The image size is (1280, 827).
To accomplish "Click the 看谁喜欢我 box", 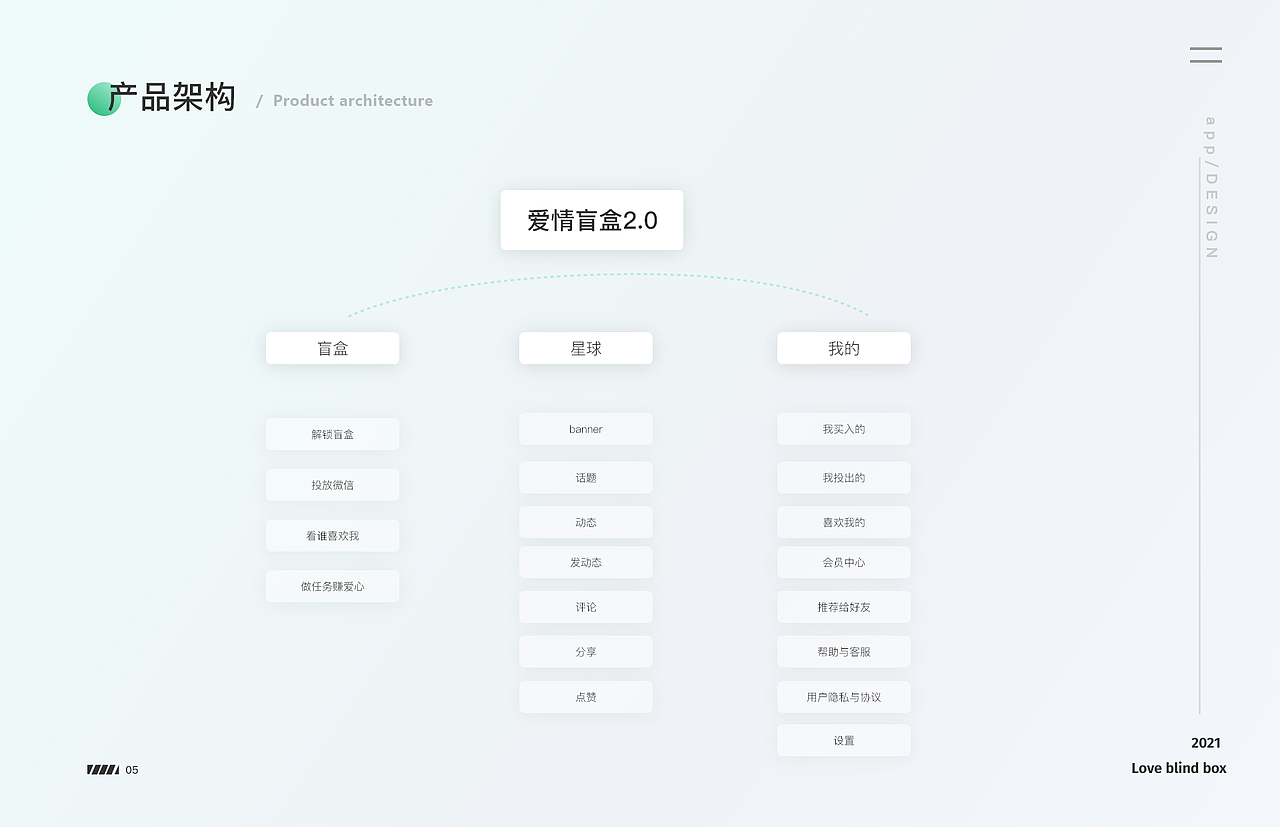I will [x=333, y=535].
